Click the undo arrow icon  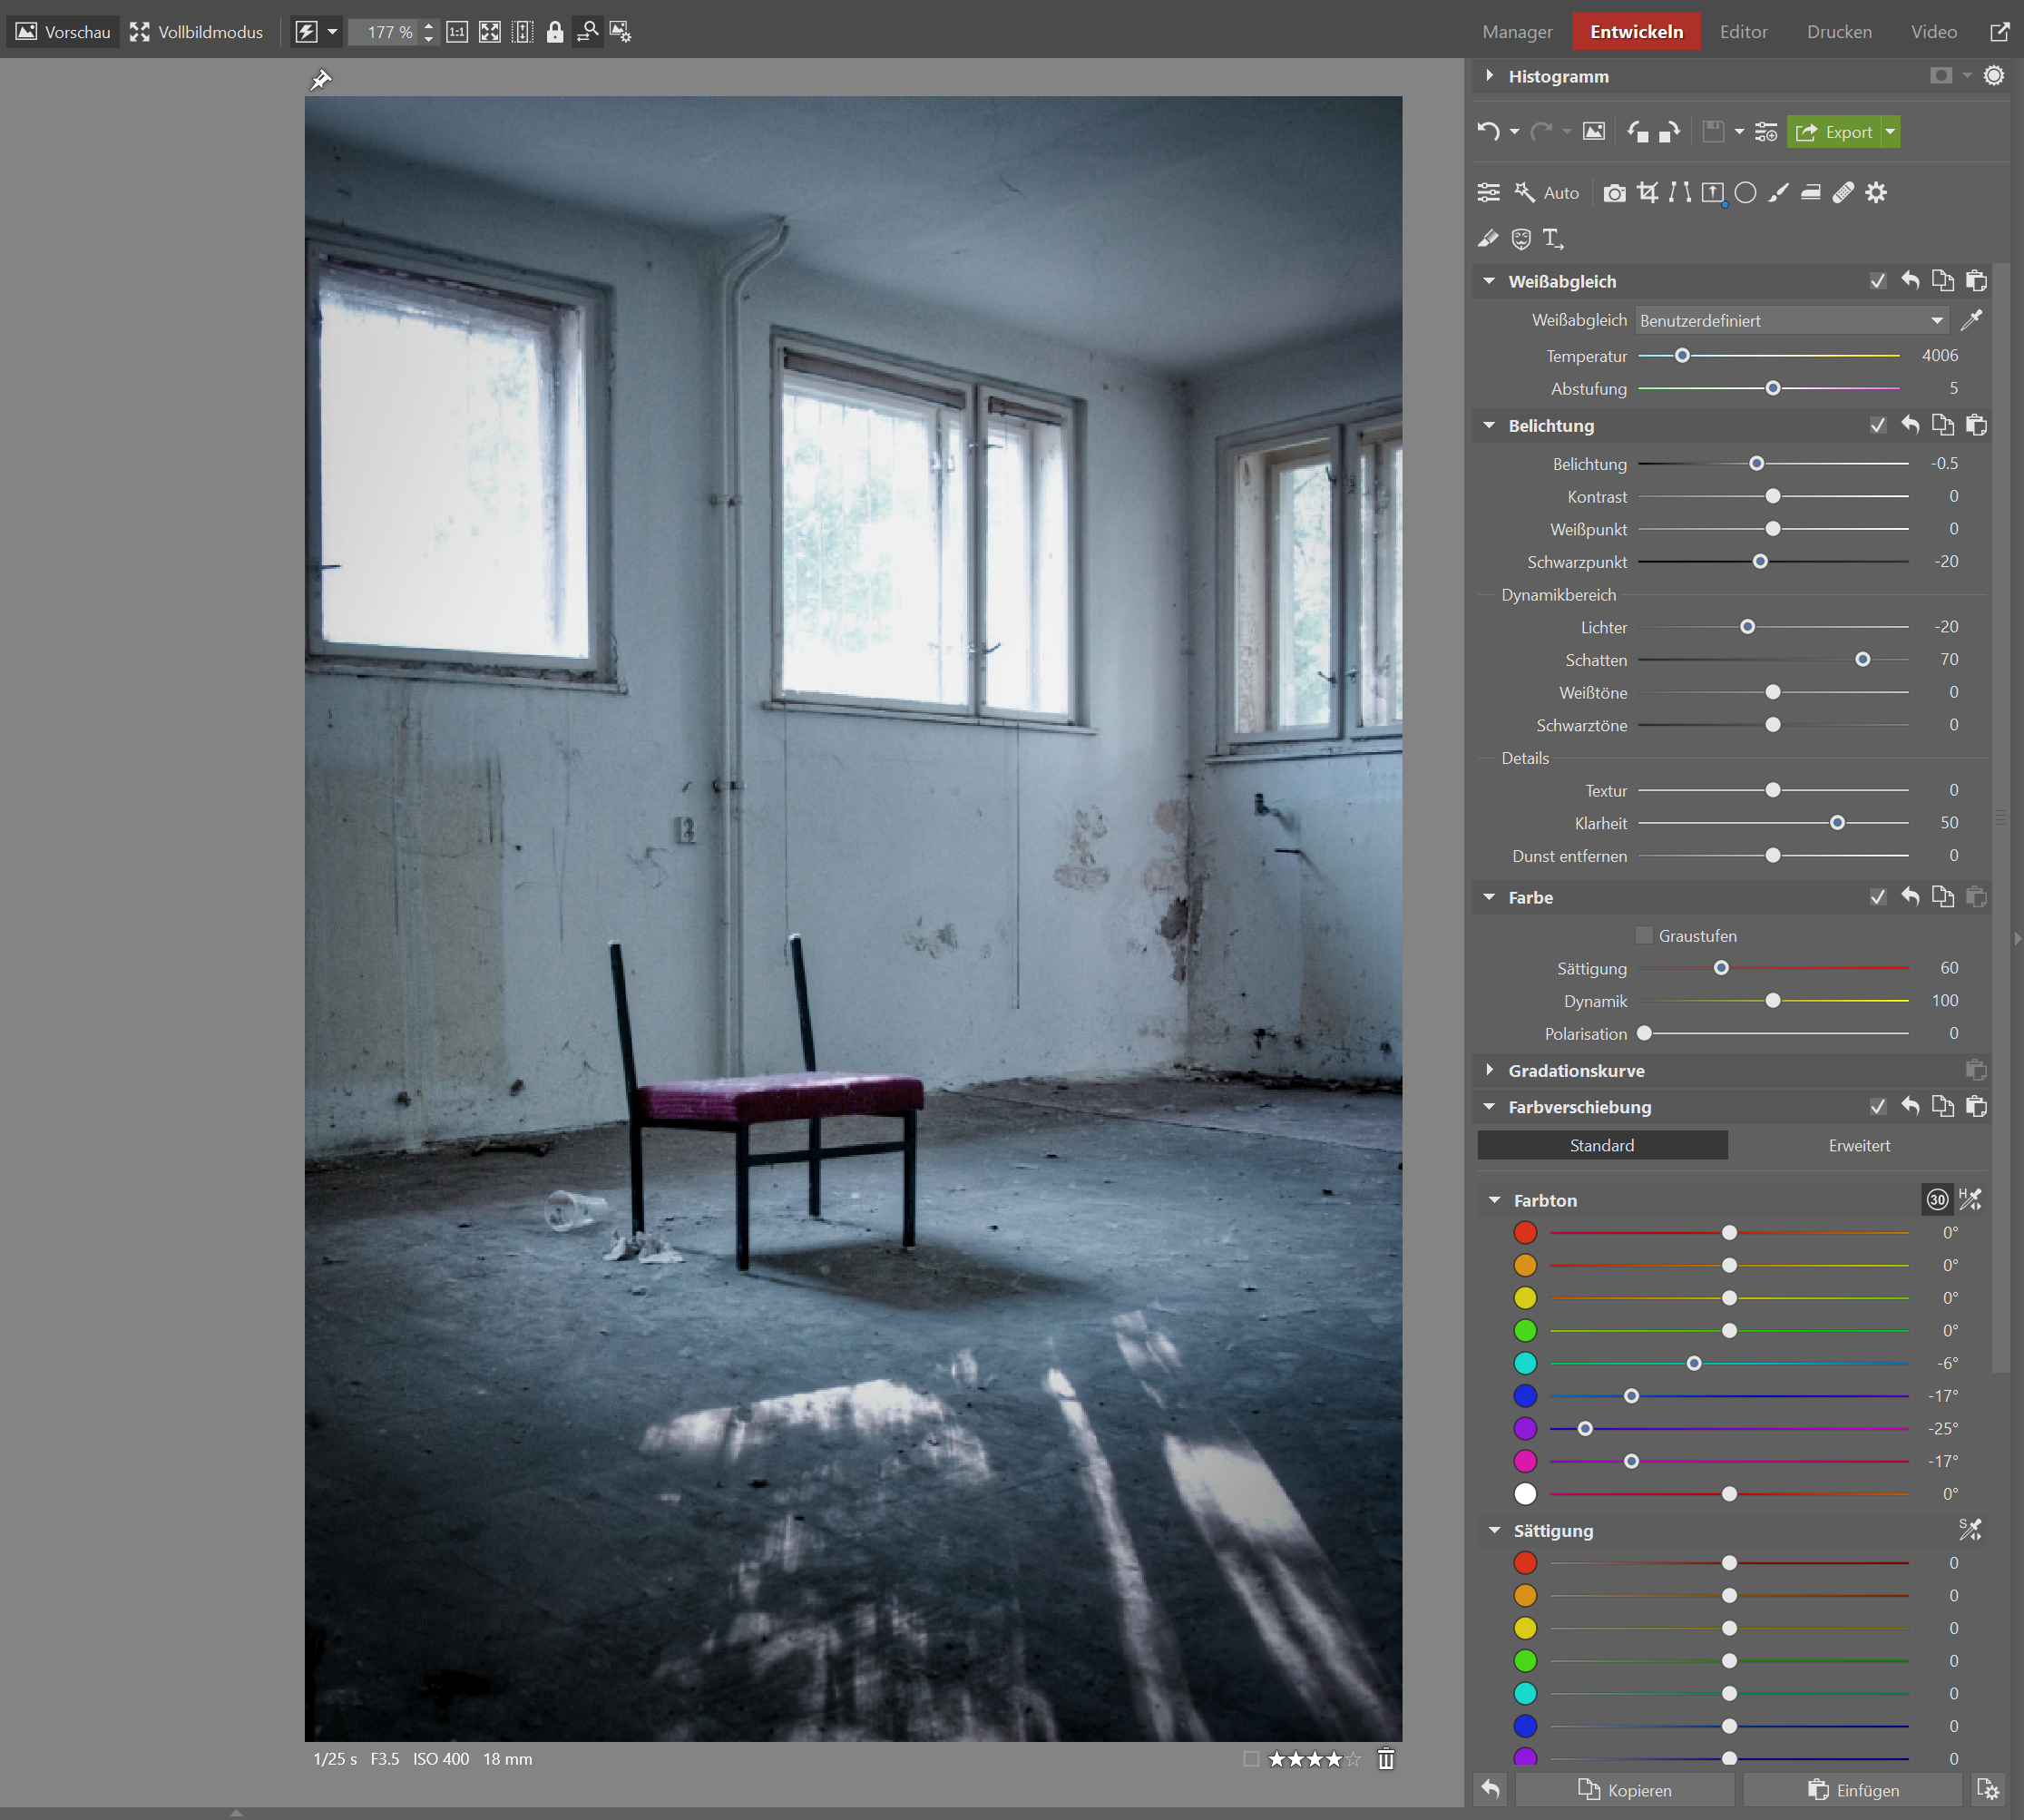(1488, 132)
